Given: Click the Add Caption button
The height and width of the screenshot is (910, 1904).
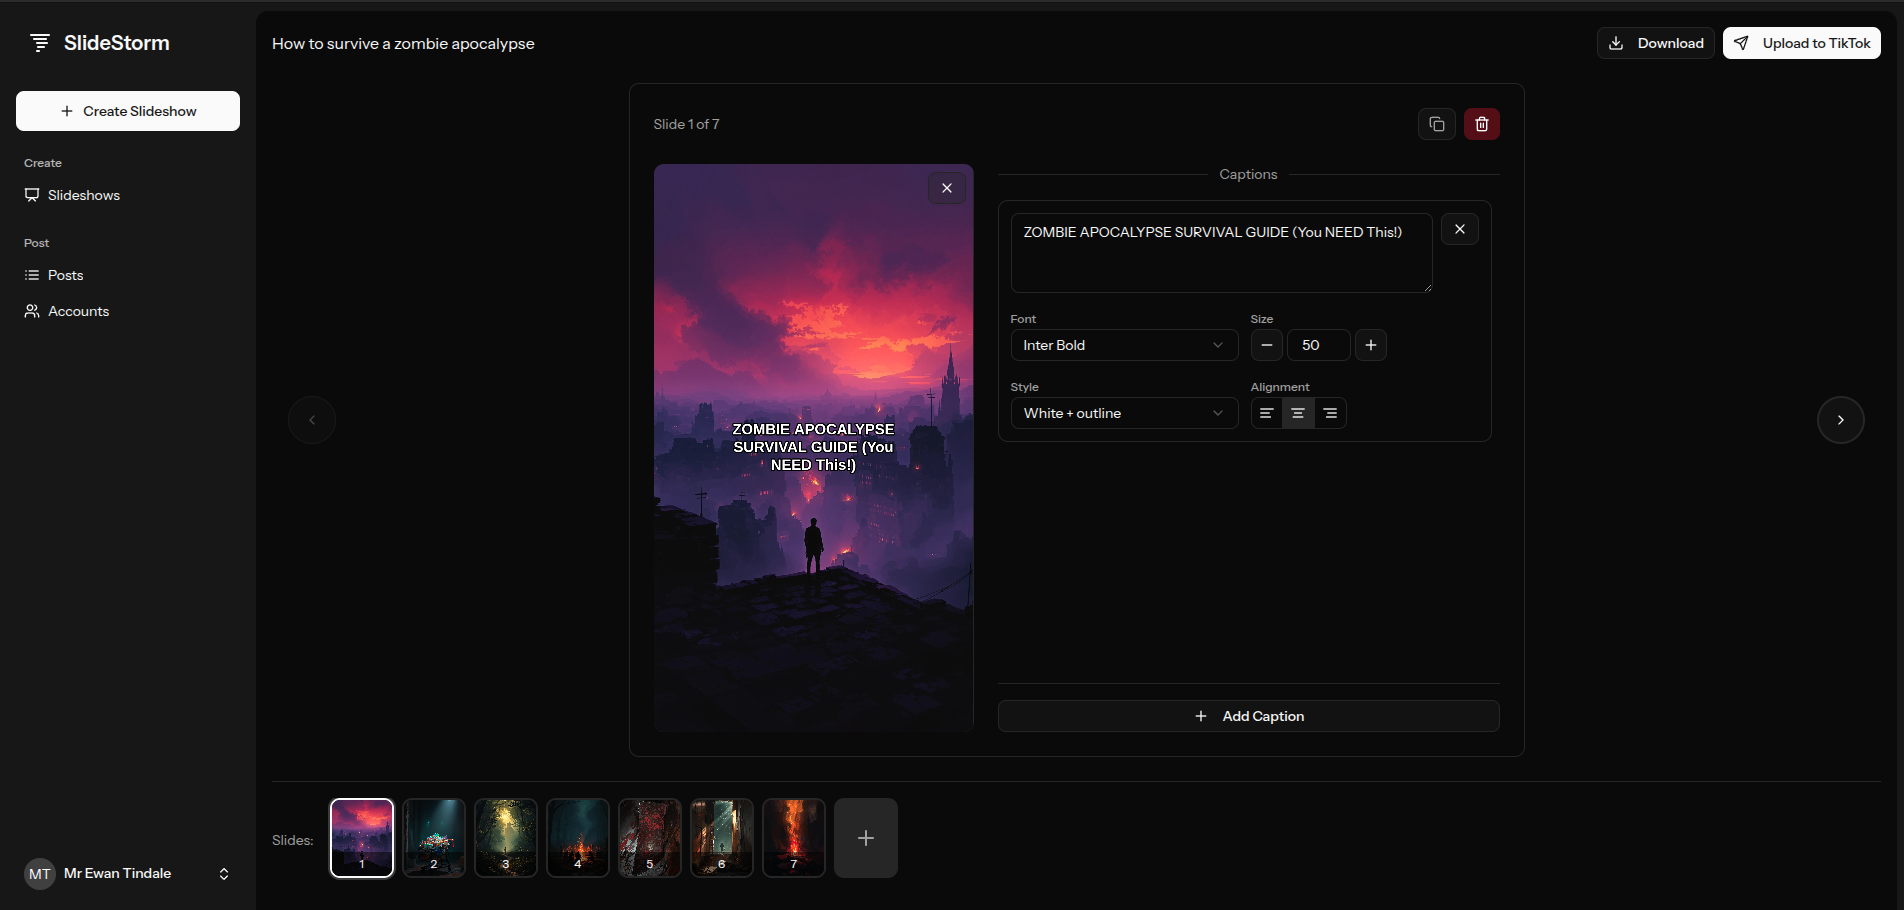Looking at the screenshot, I should [1248, 716].
